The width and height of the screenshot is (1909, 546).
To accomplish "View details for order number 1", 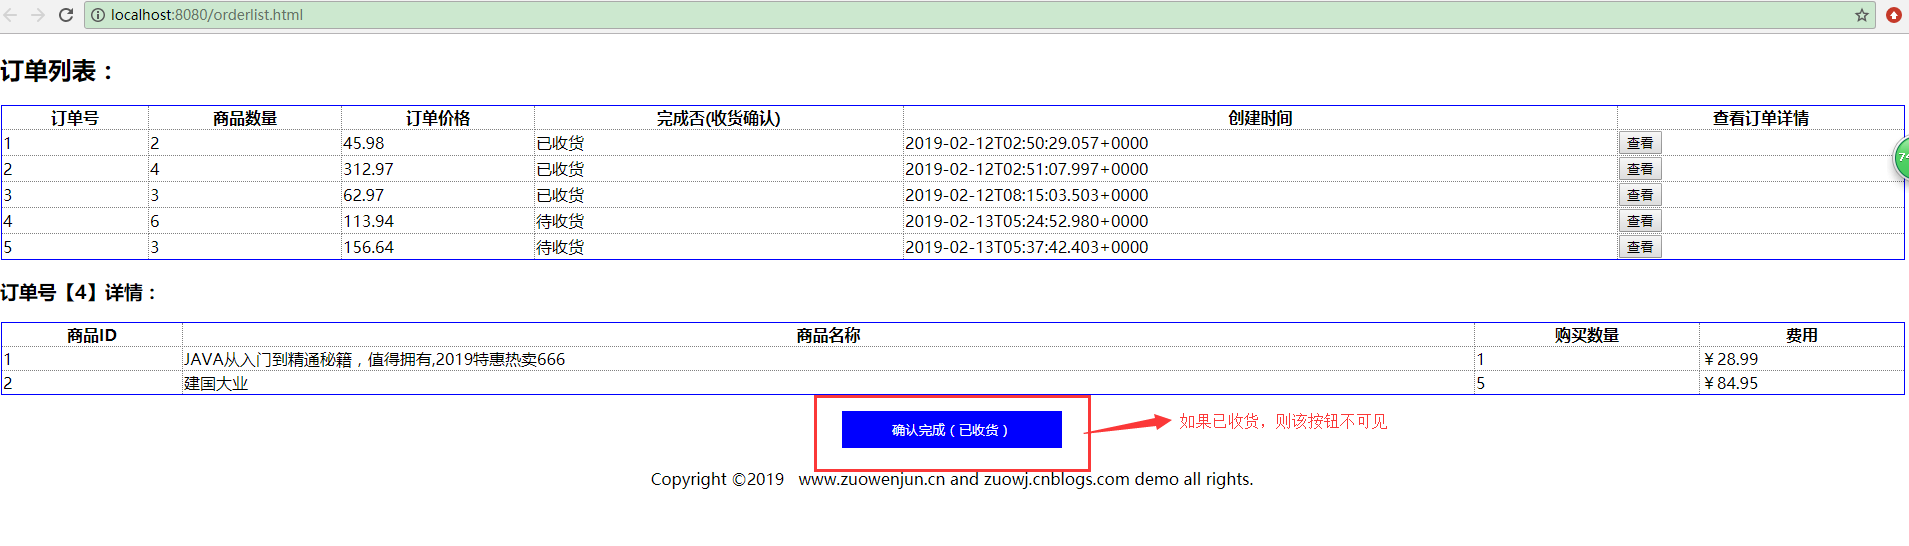I will coord(1640,143).
